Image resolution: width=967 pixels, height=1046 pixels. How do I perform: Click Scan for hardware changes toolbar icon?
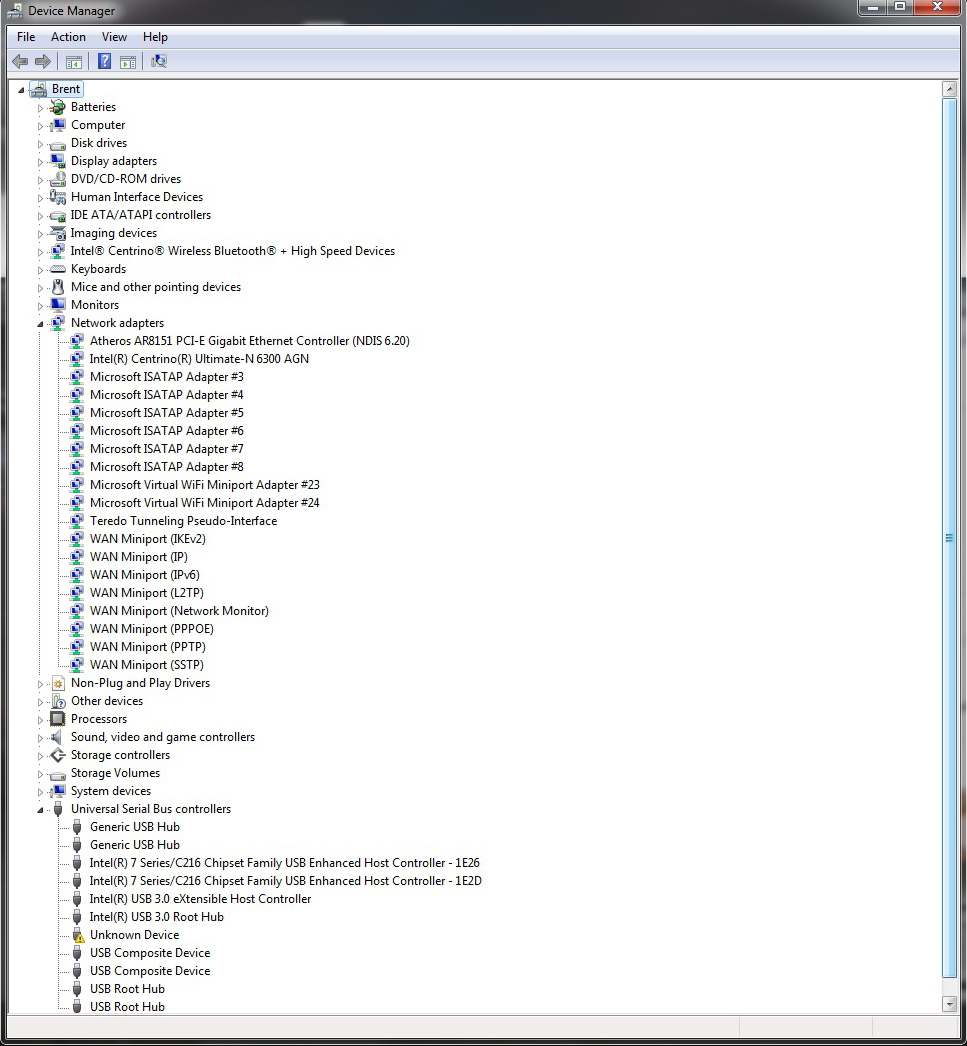(159, 61)
